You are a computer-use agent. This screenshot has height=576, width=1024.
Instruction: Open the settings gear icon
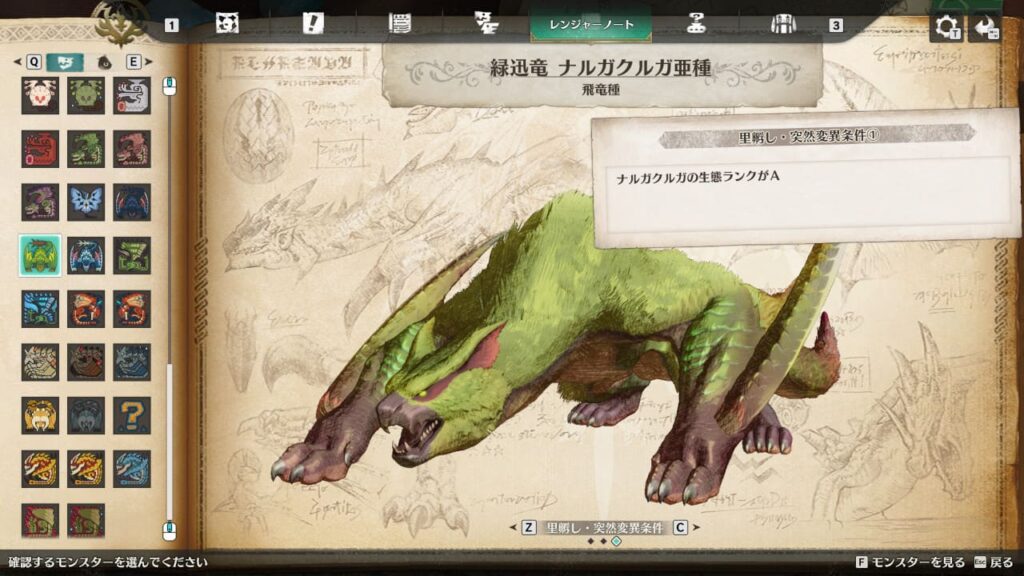(x=946, y=27)
